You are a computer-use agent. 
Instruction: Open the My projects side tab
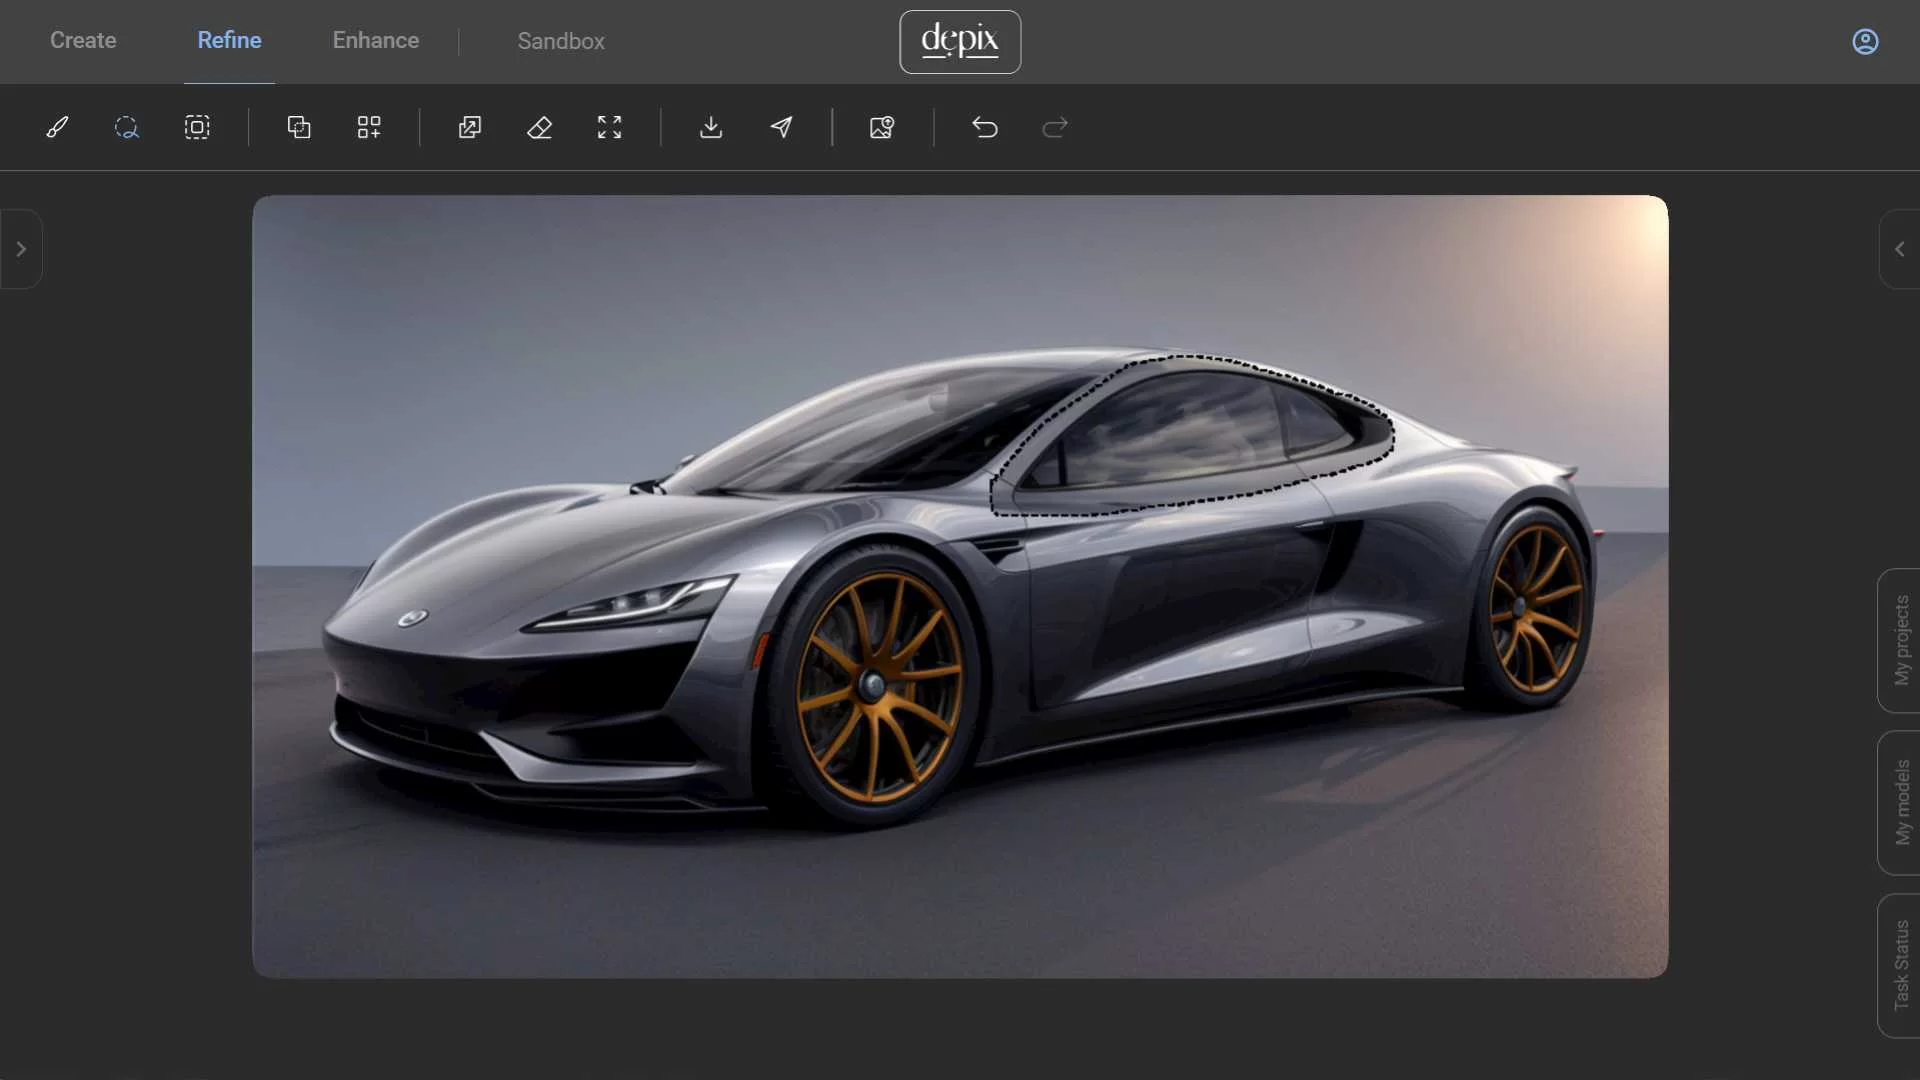pyautogui.click(x=1900, y=640)
